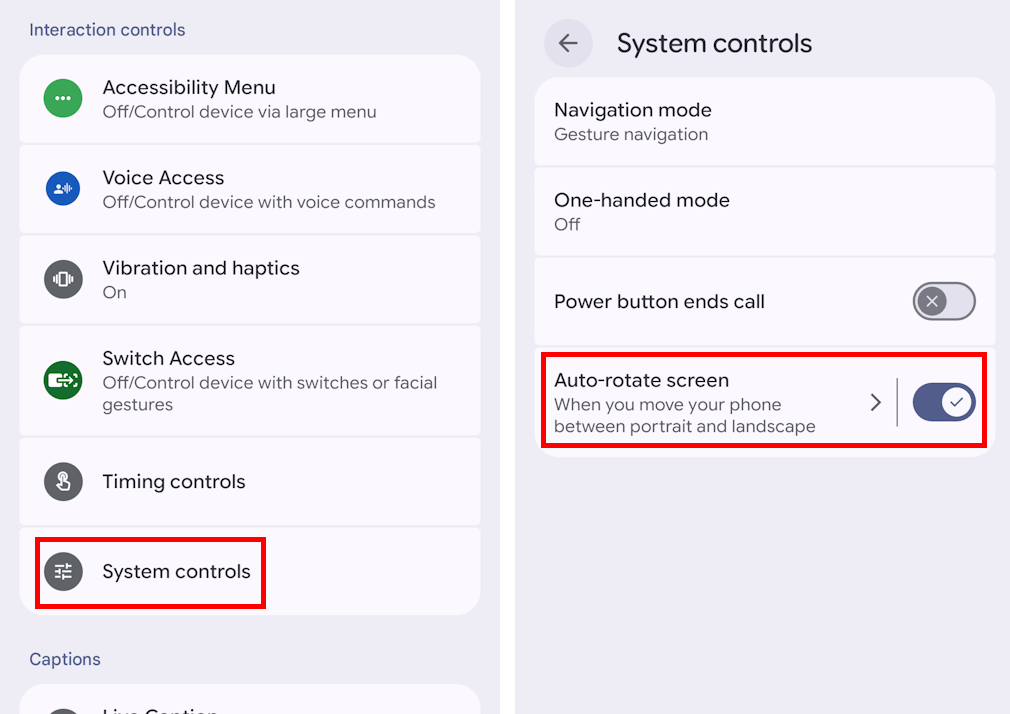Click the Voice Access icon
Image resolution: width=1010 pixels, height=714 pixels.
click(x=62, y=188)
